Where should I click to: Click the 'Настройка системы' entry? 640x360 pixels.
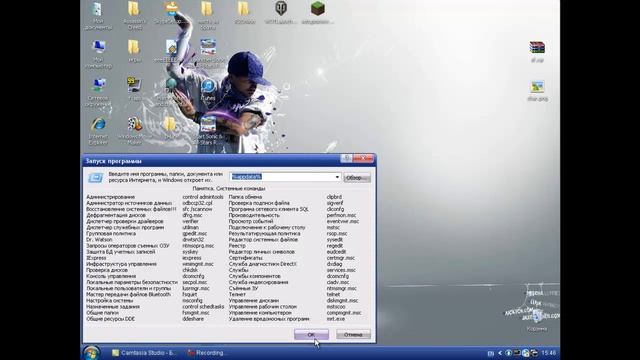[109, 300]
